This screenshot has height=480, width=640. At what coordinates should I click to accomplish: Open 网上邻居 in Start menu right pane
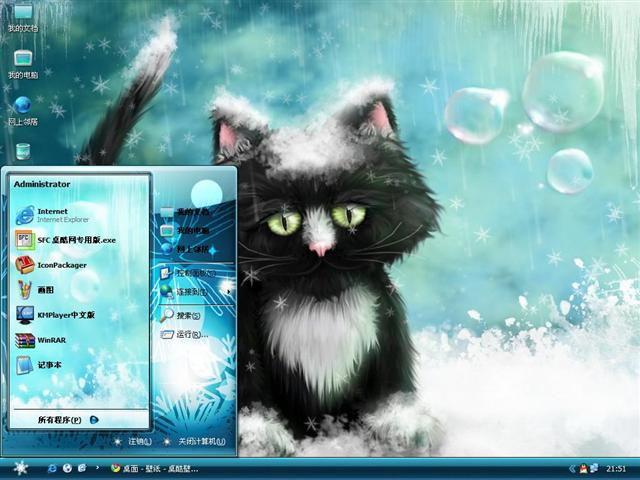184,249
